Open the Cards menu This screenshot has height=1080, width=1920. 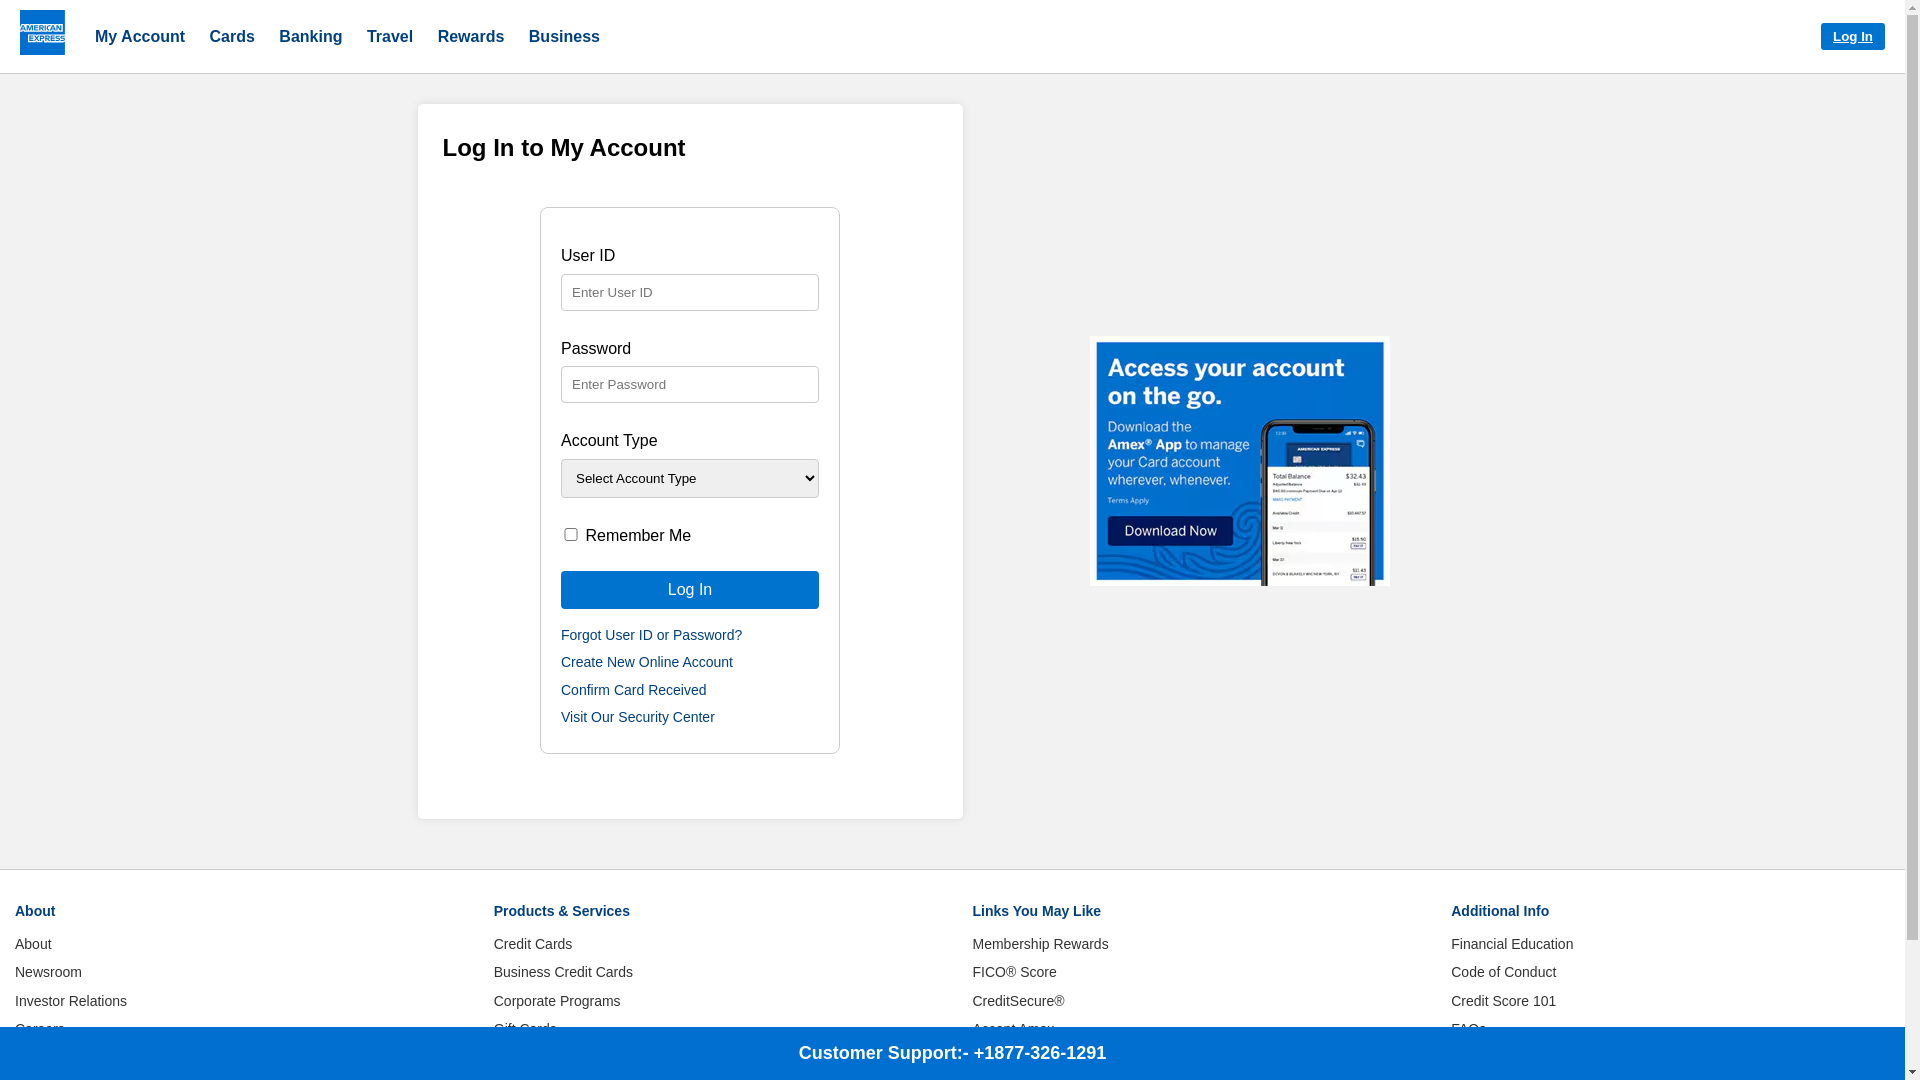coord(232,37)
